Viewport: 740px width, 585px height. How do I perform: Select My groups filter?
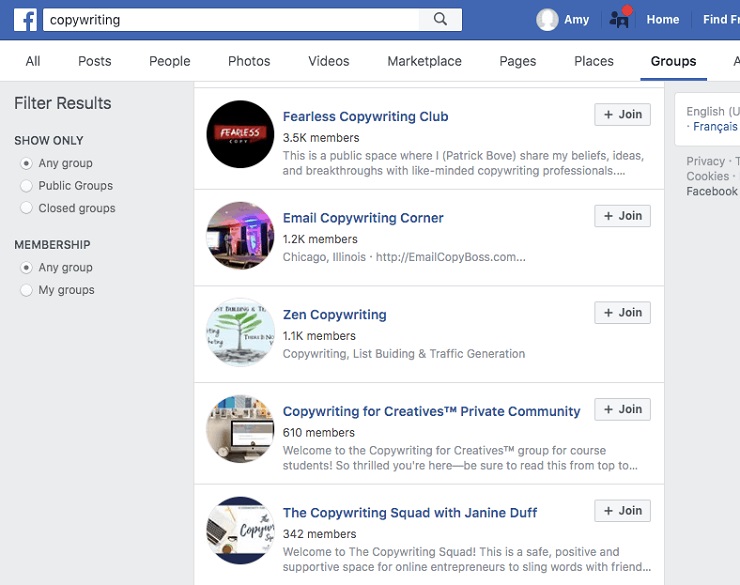[26, 290]
